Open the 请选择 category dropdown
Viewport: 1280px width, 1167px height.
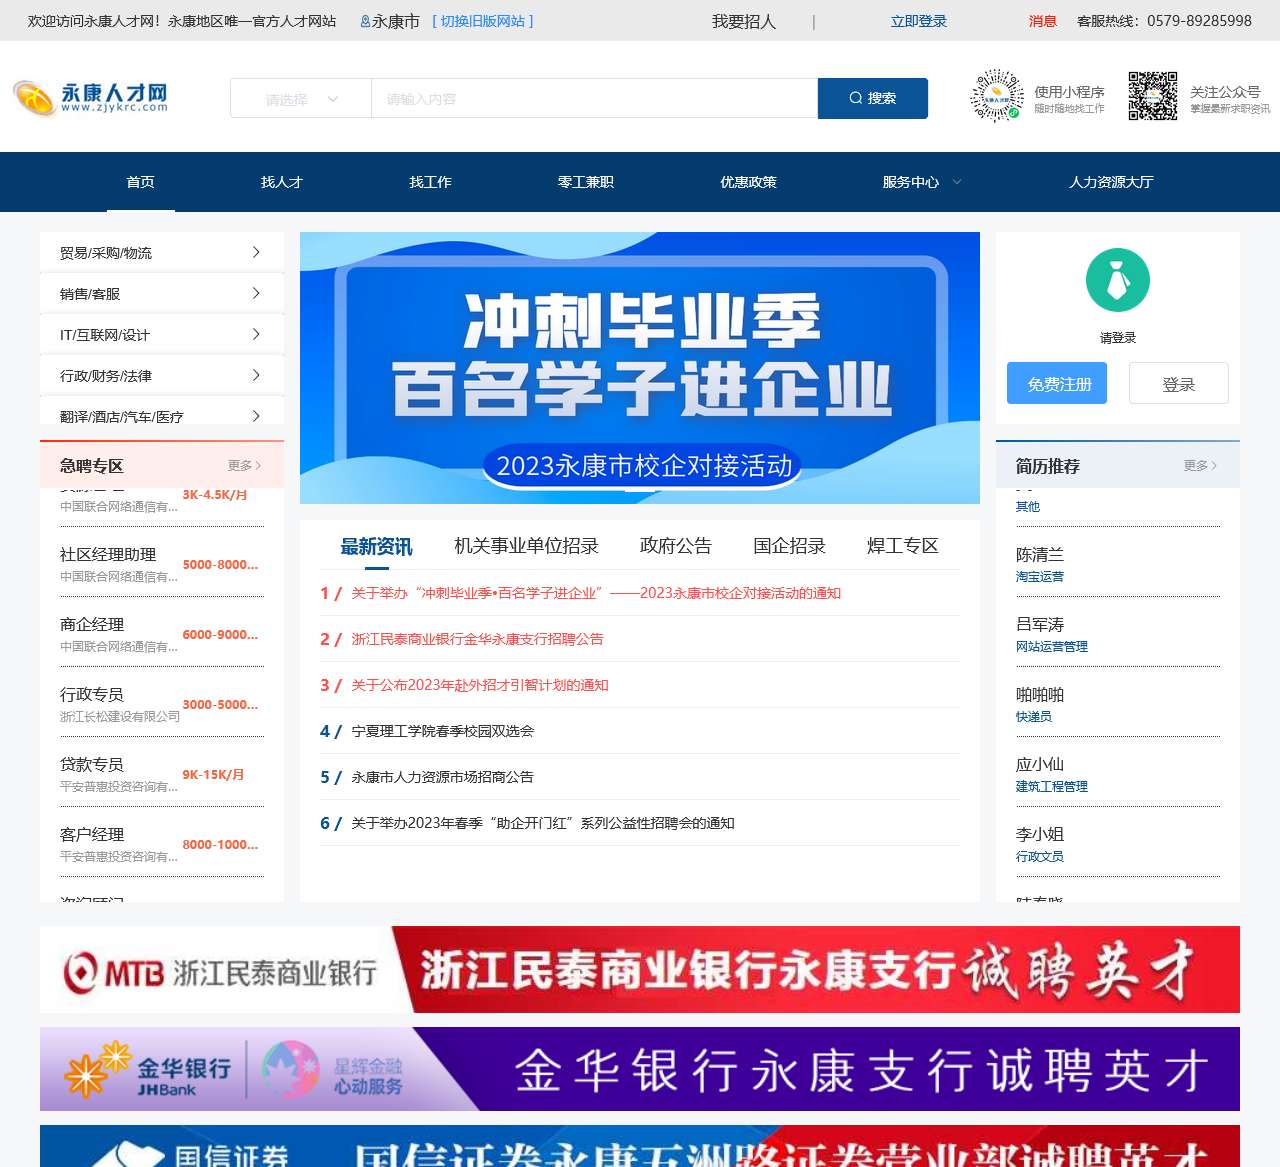coord(301,99)
